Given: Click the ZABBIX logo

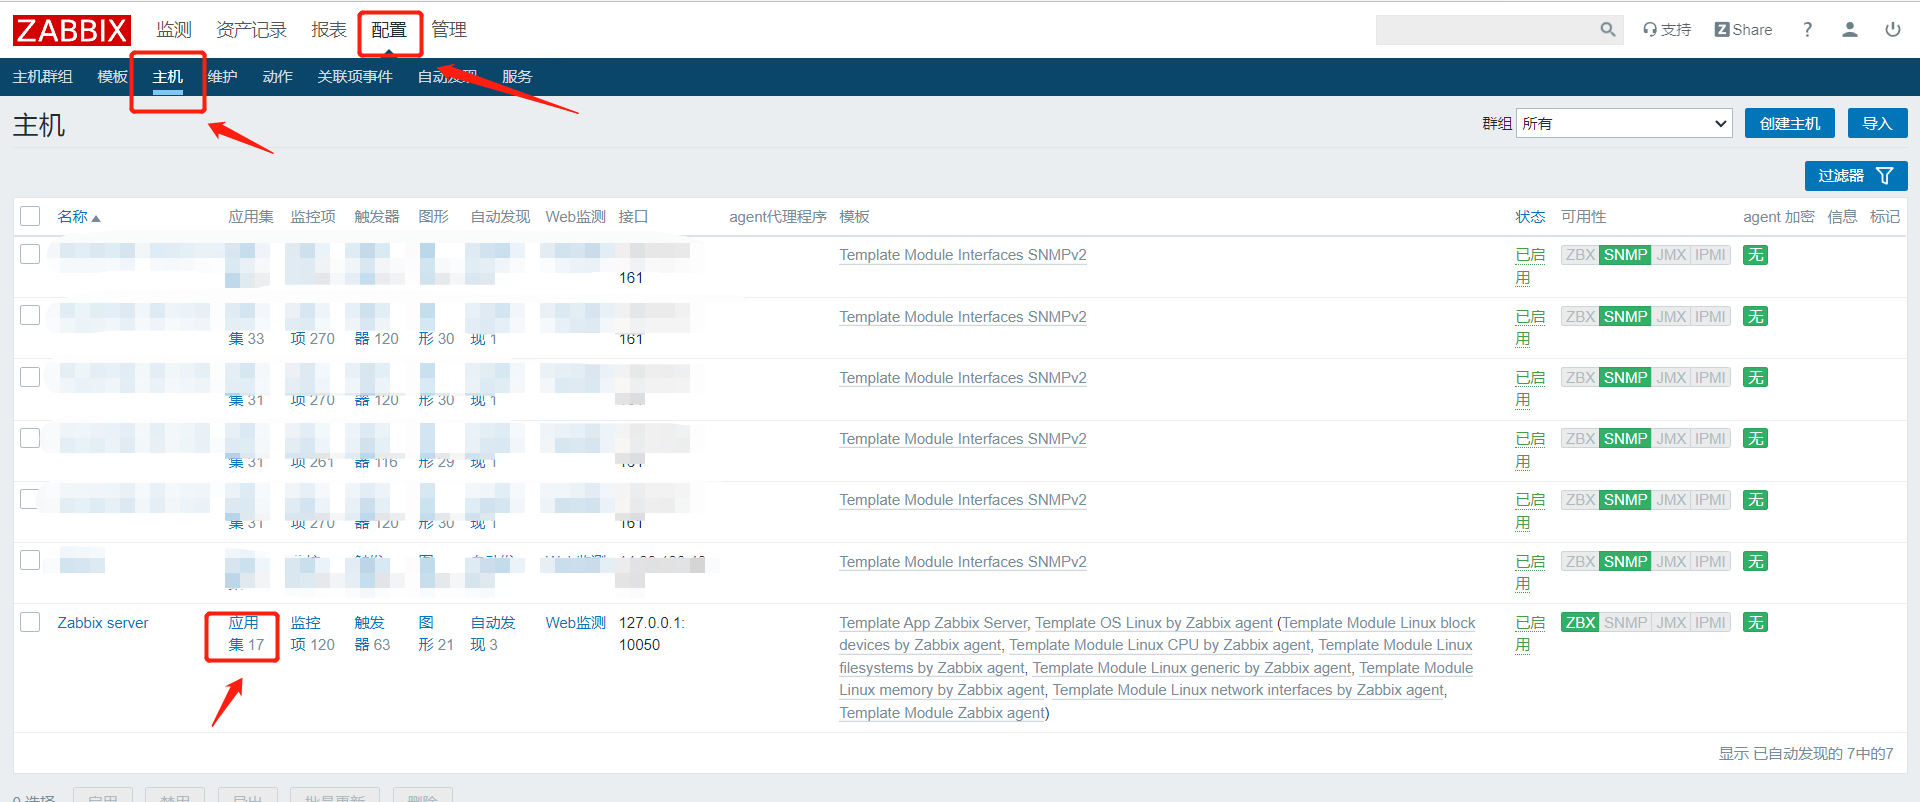Looking at the screenshot, I should tap(71, 30).
